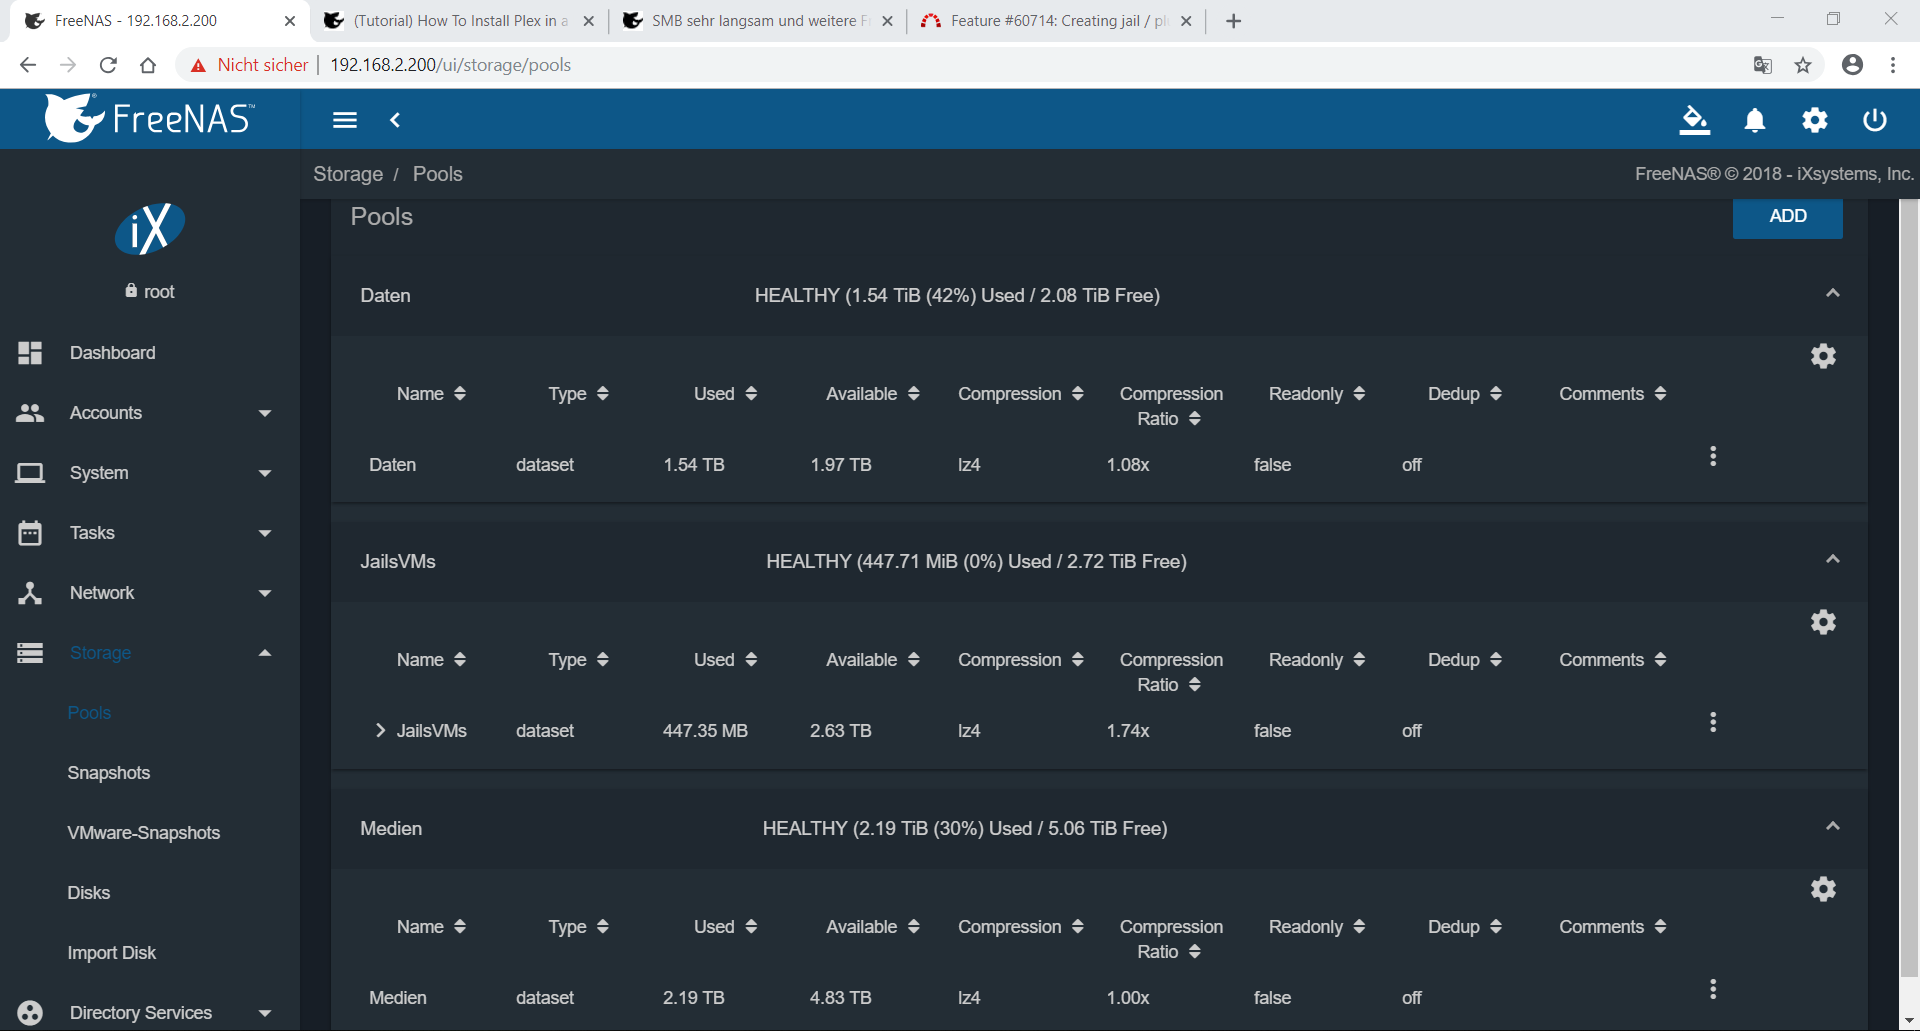Viewport: 1920px width, 1031px height.
Task: Open Disks in the sidebar
Action: click(x=88, y=893)
